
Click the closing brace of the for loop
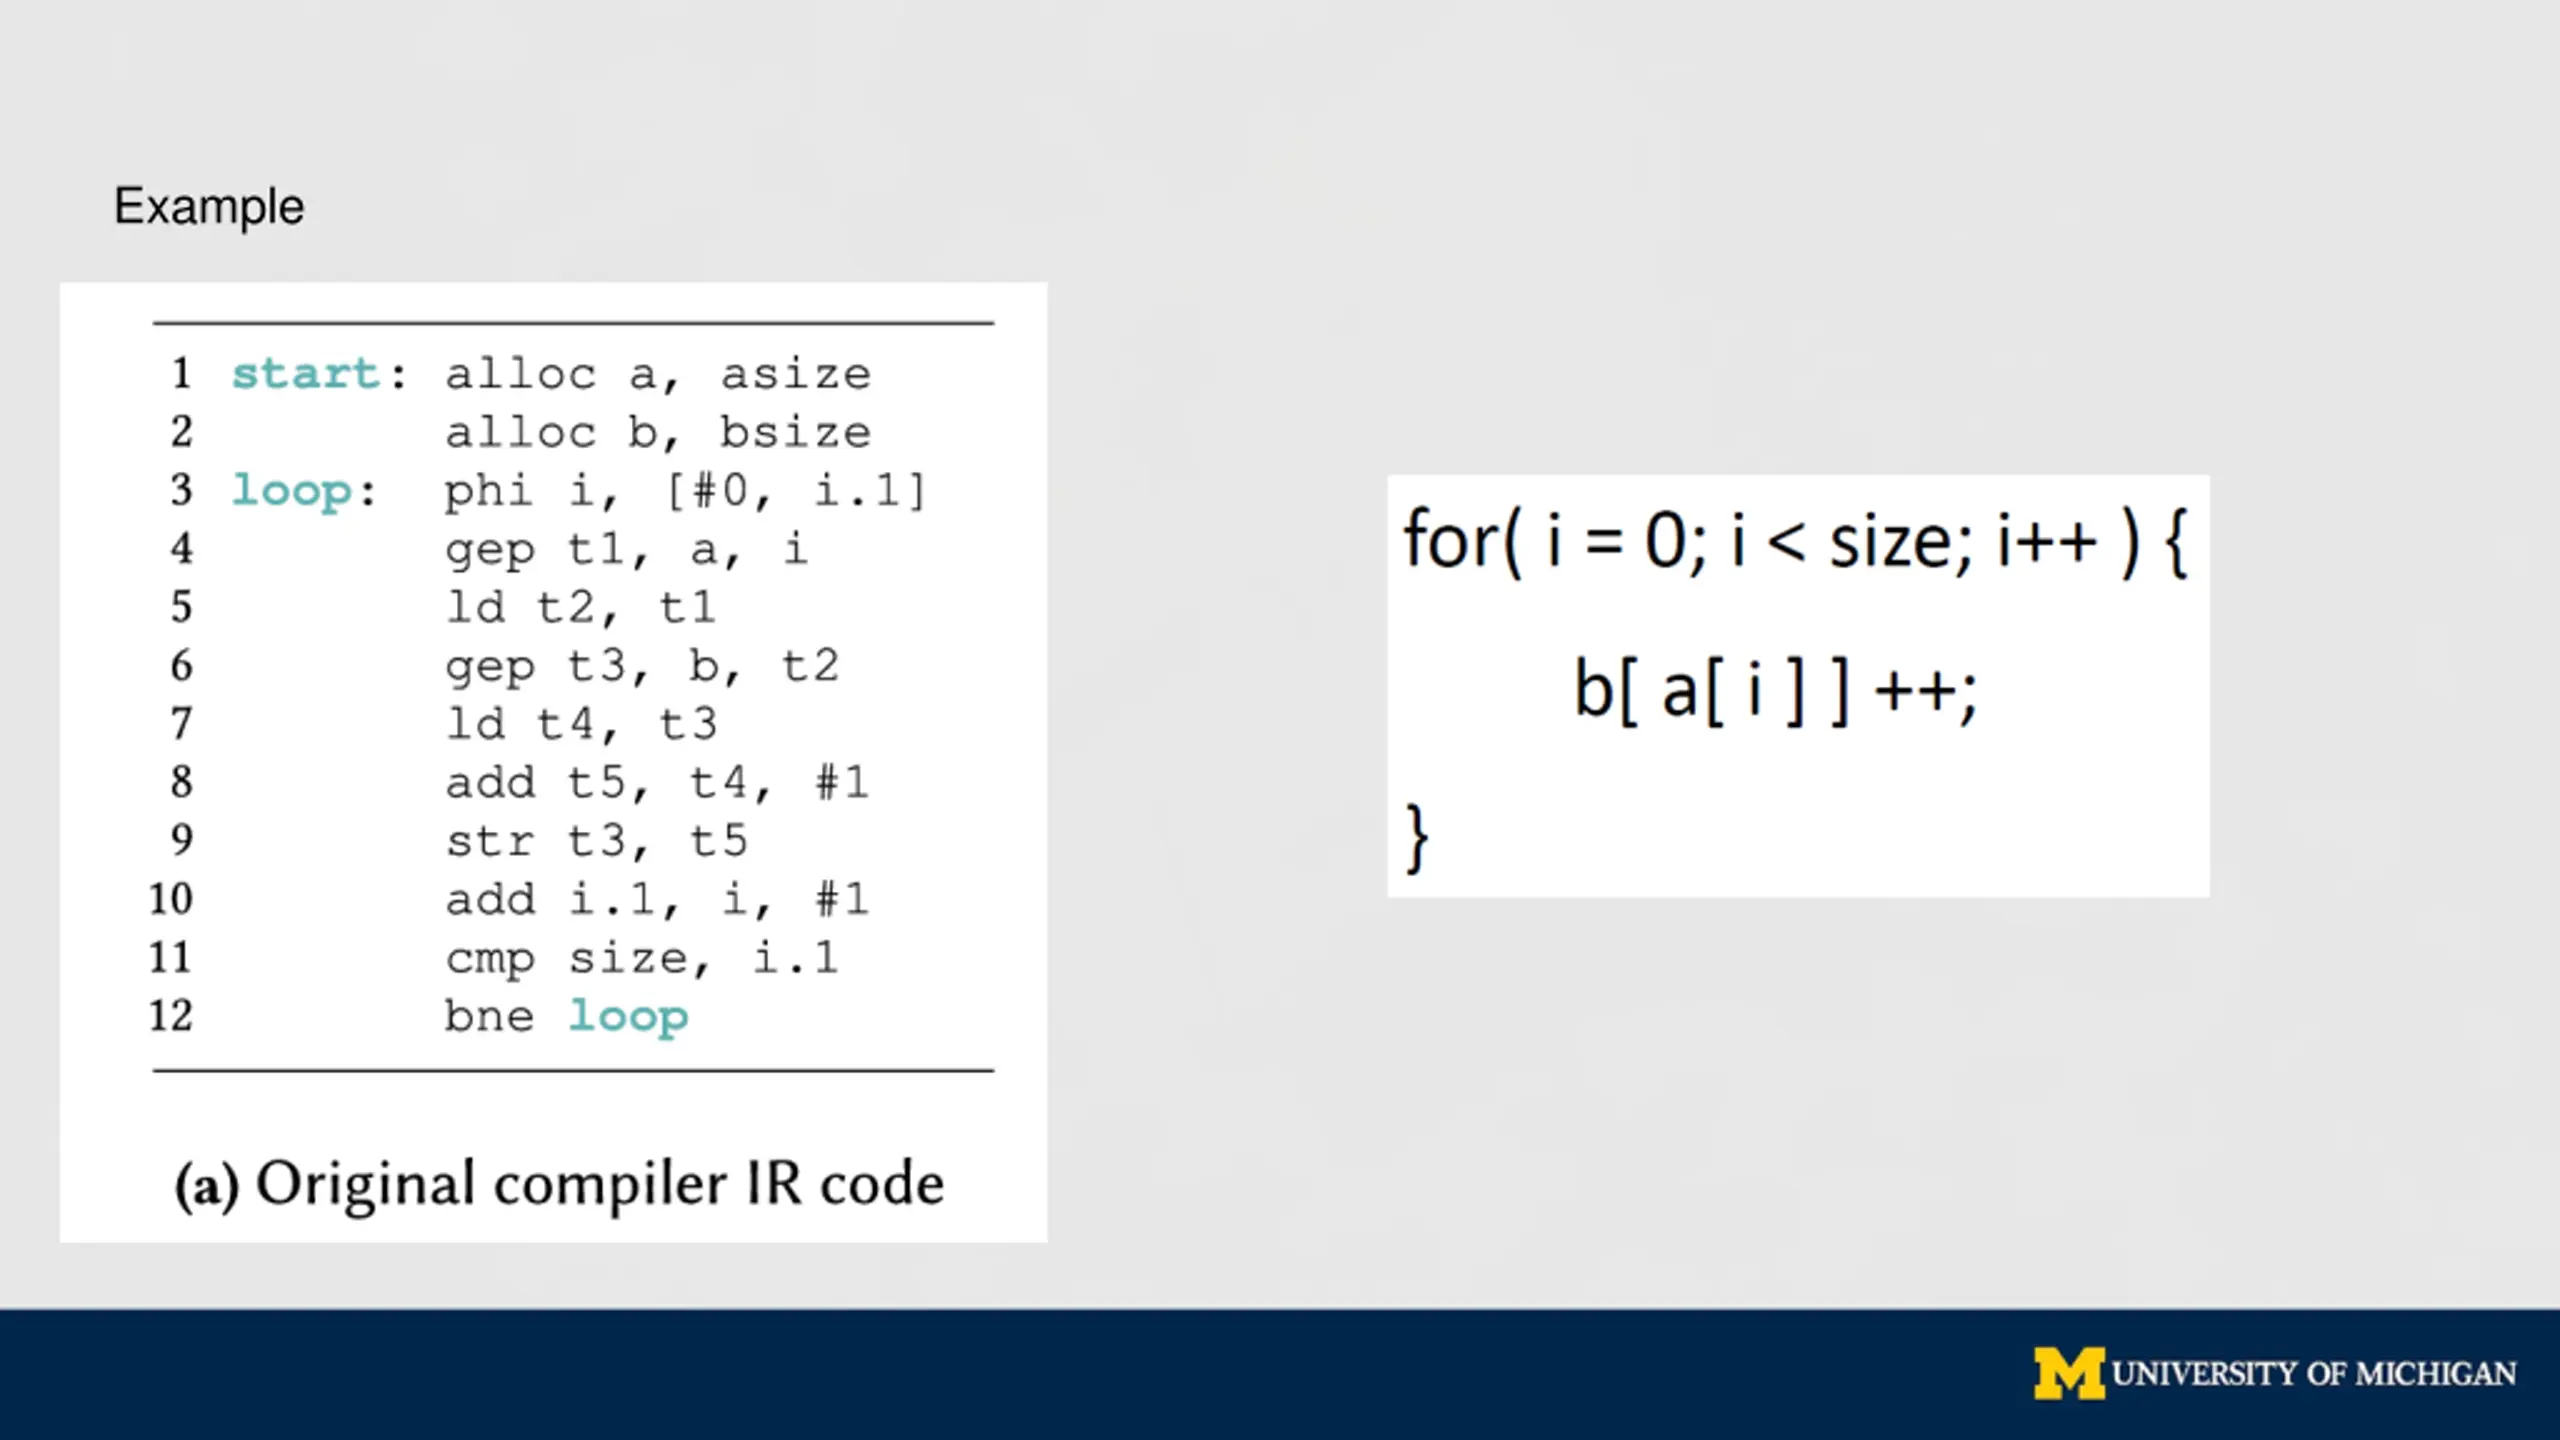1417,838
